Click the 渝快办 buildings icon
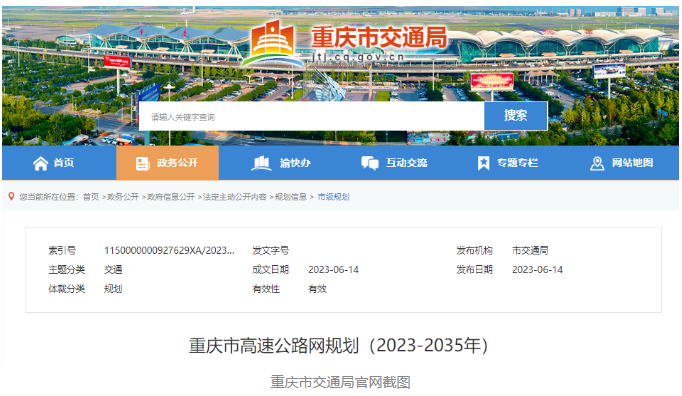The height and width of the screenshot is (396, 682). 261,163
